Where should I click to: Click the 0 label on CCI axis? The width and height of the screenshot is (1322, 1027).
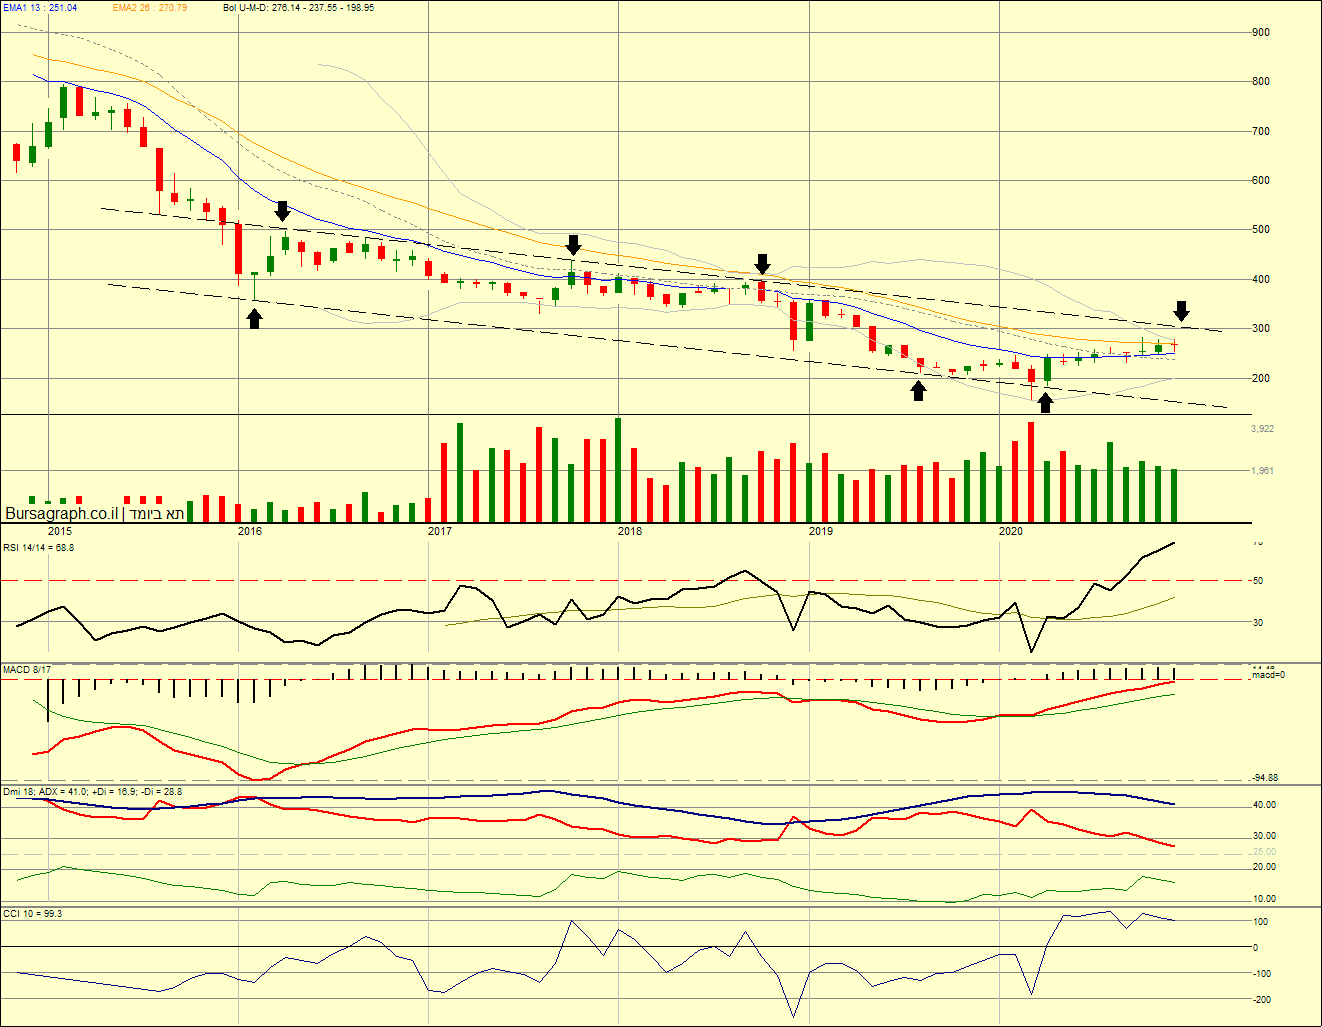(x=1256, y=948)
